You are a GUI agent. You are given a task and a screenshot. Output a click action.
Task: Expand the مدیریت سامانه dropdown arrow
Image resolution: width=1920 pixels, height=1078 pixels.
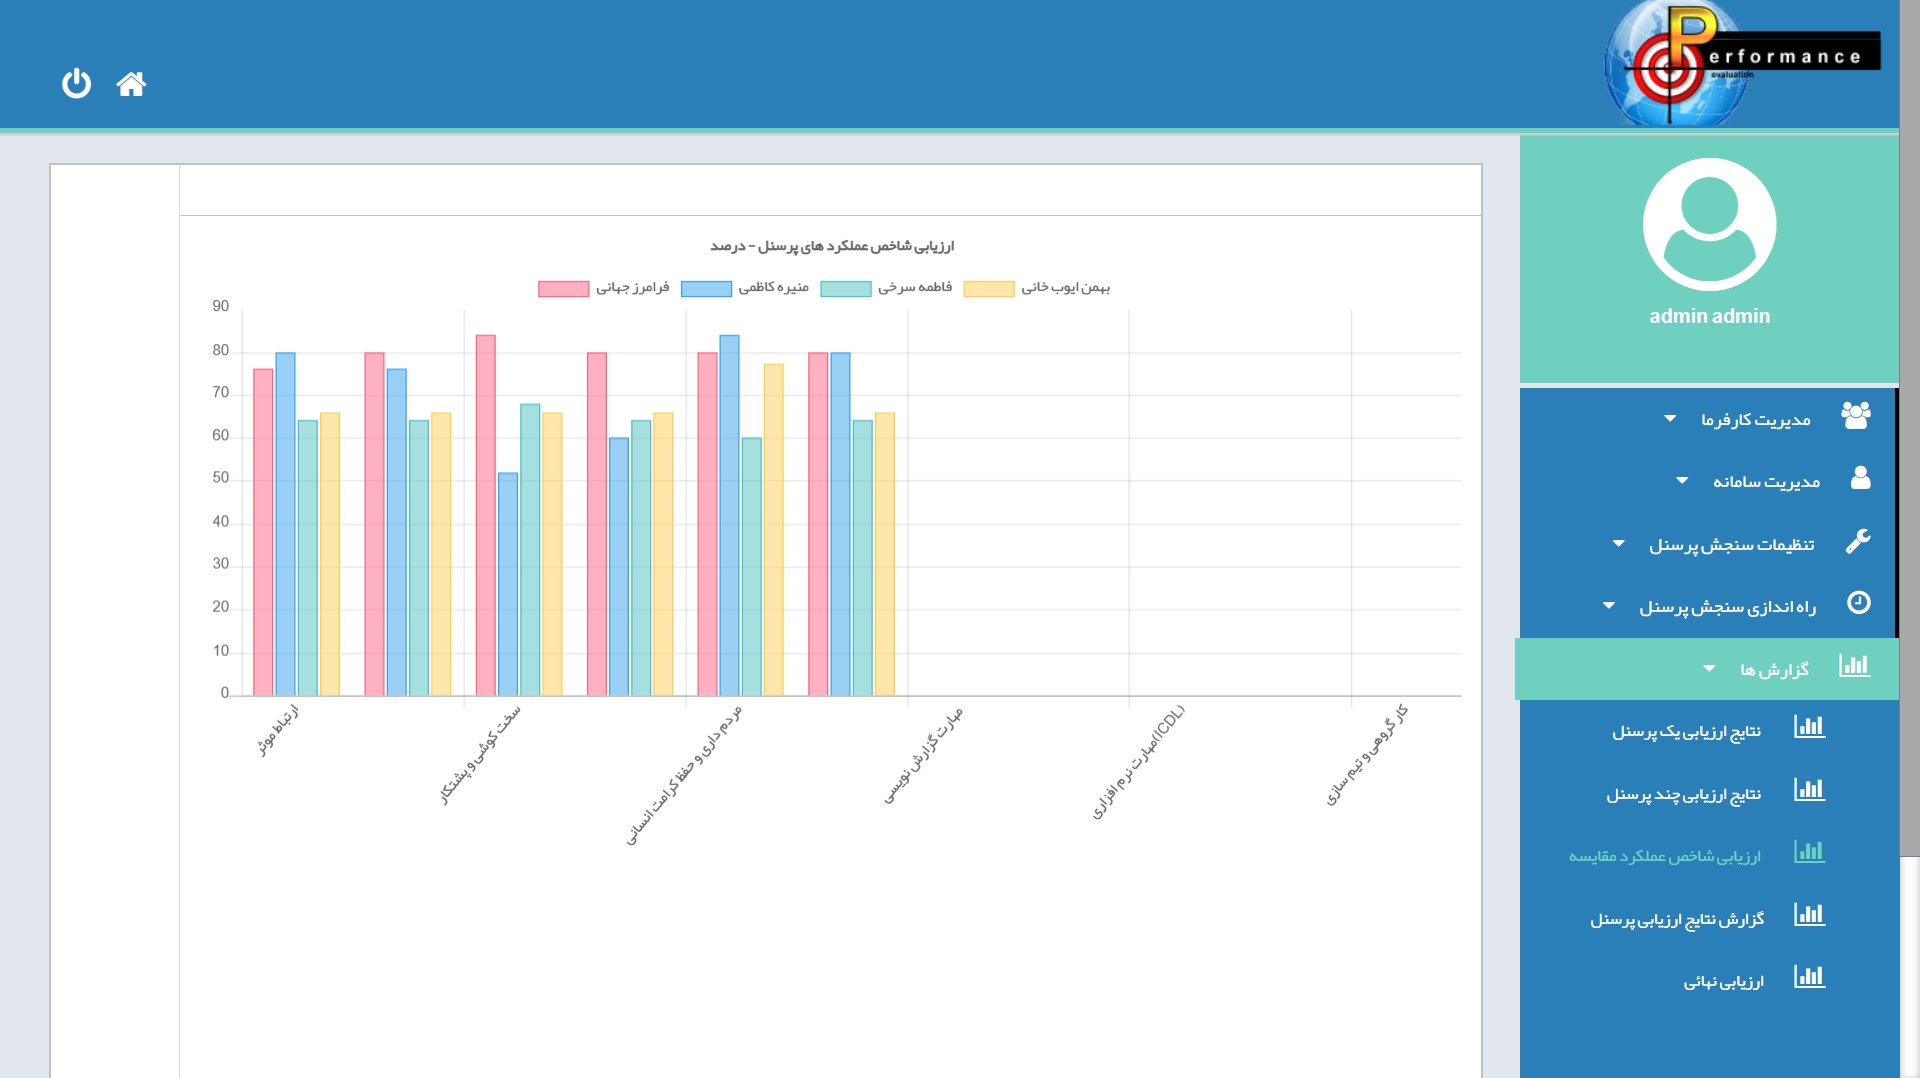click(x=1682, y=481)
